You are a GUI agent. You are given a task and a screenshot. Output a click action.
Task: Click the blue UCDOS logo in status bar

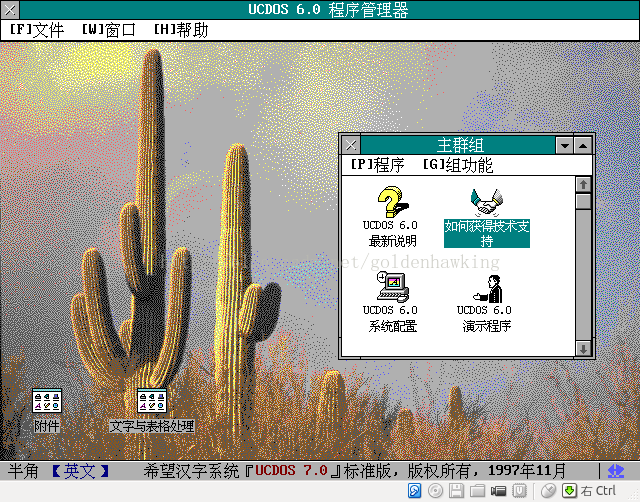pyautogui.click(x=616, y=471)
